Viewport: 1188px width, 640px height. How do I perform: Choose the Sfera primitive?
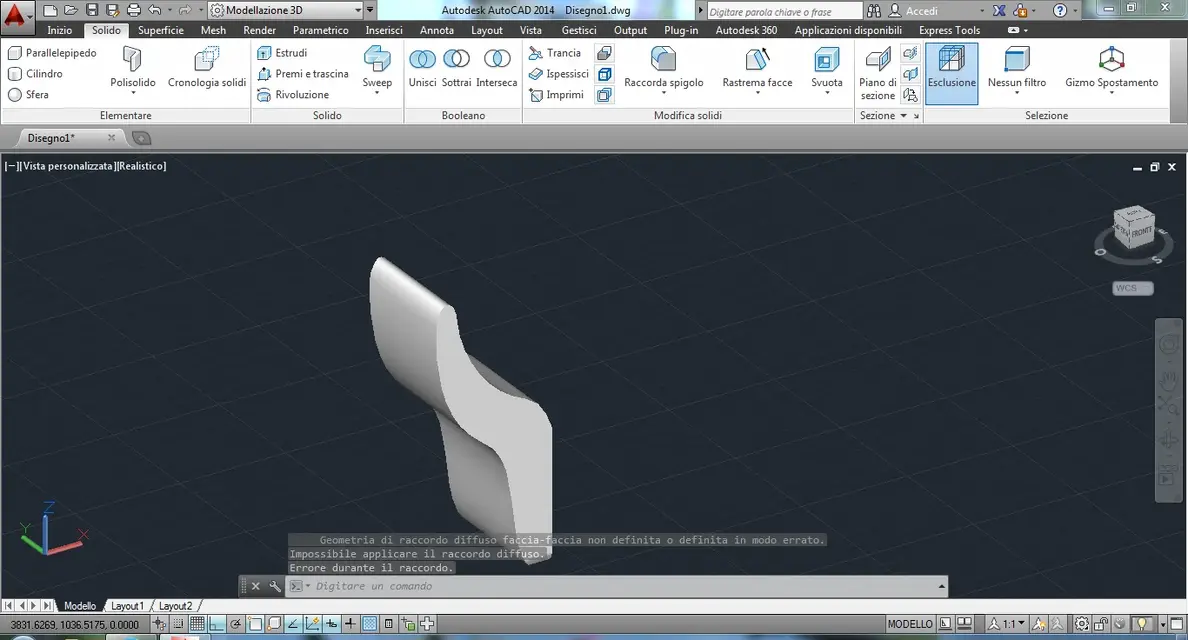(29, 95)
